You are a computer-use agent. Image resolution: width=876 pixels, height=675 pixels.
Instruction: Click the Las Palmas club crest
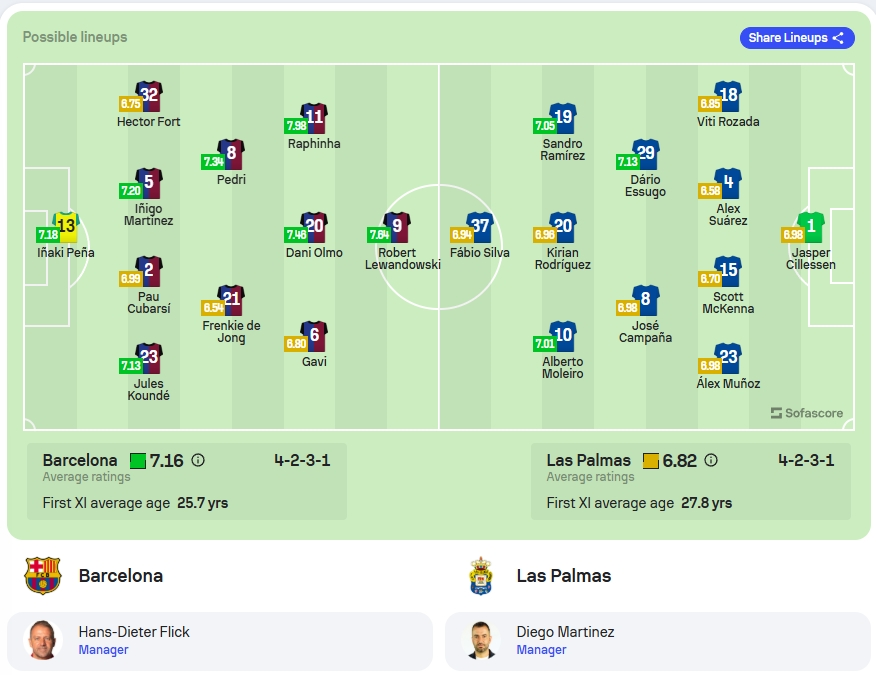(480, 576)
